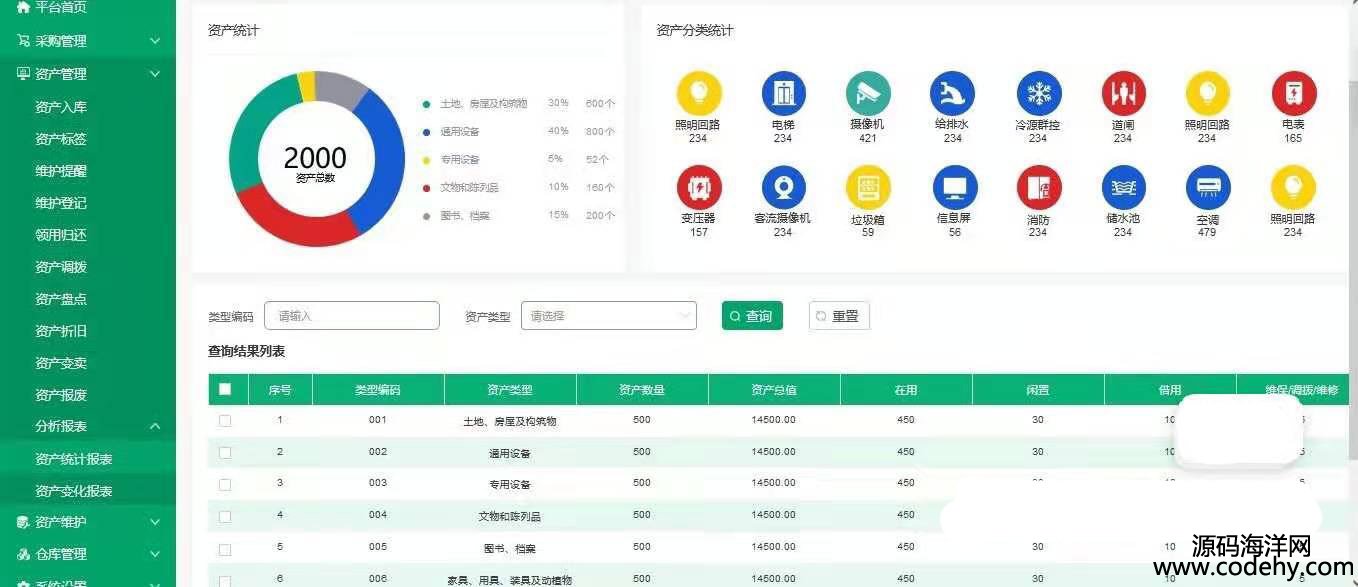
Task: Open the 维护登记 page
Action: 61,203
